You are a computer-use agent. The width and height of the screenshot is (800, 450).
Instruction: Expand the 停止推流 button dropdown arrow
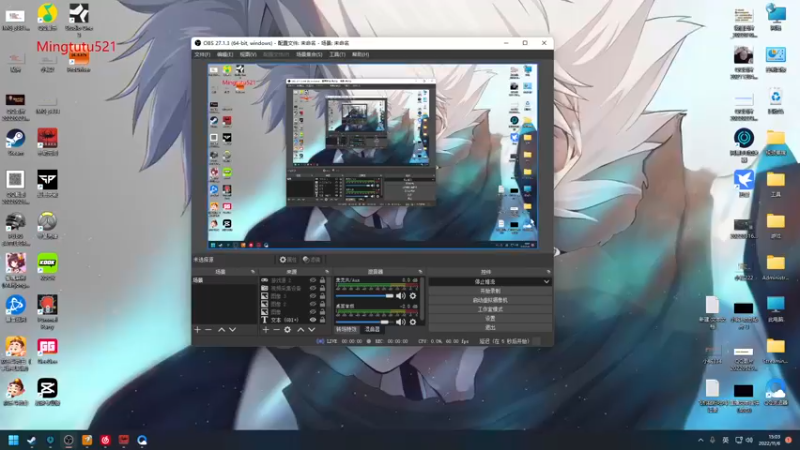coord(546,282)
